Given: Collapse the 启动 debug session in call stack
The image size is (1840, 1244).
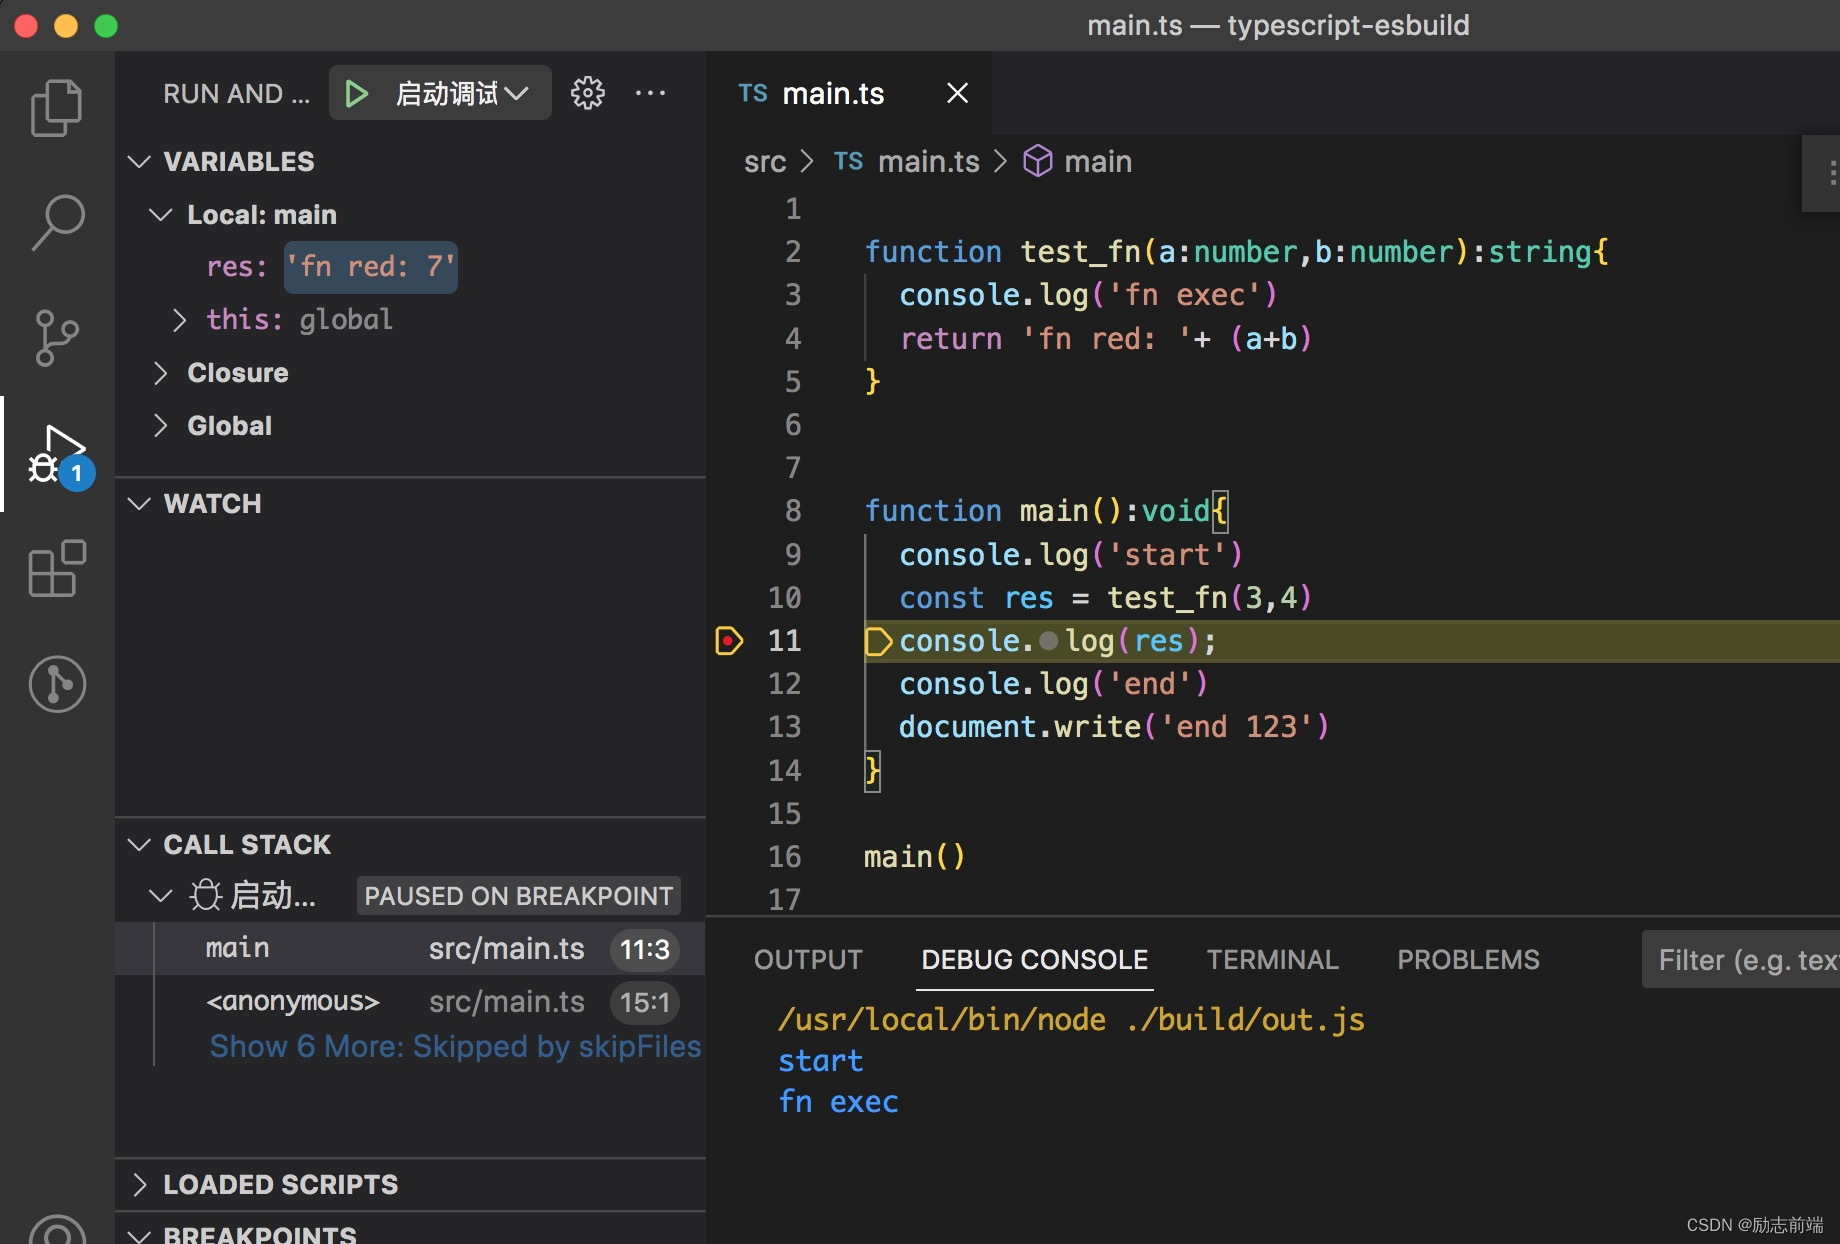Looking at the screenshot, I should click(160, 895).
